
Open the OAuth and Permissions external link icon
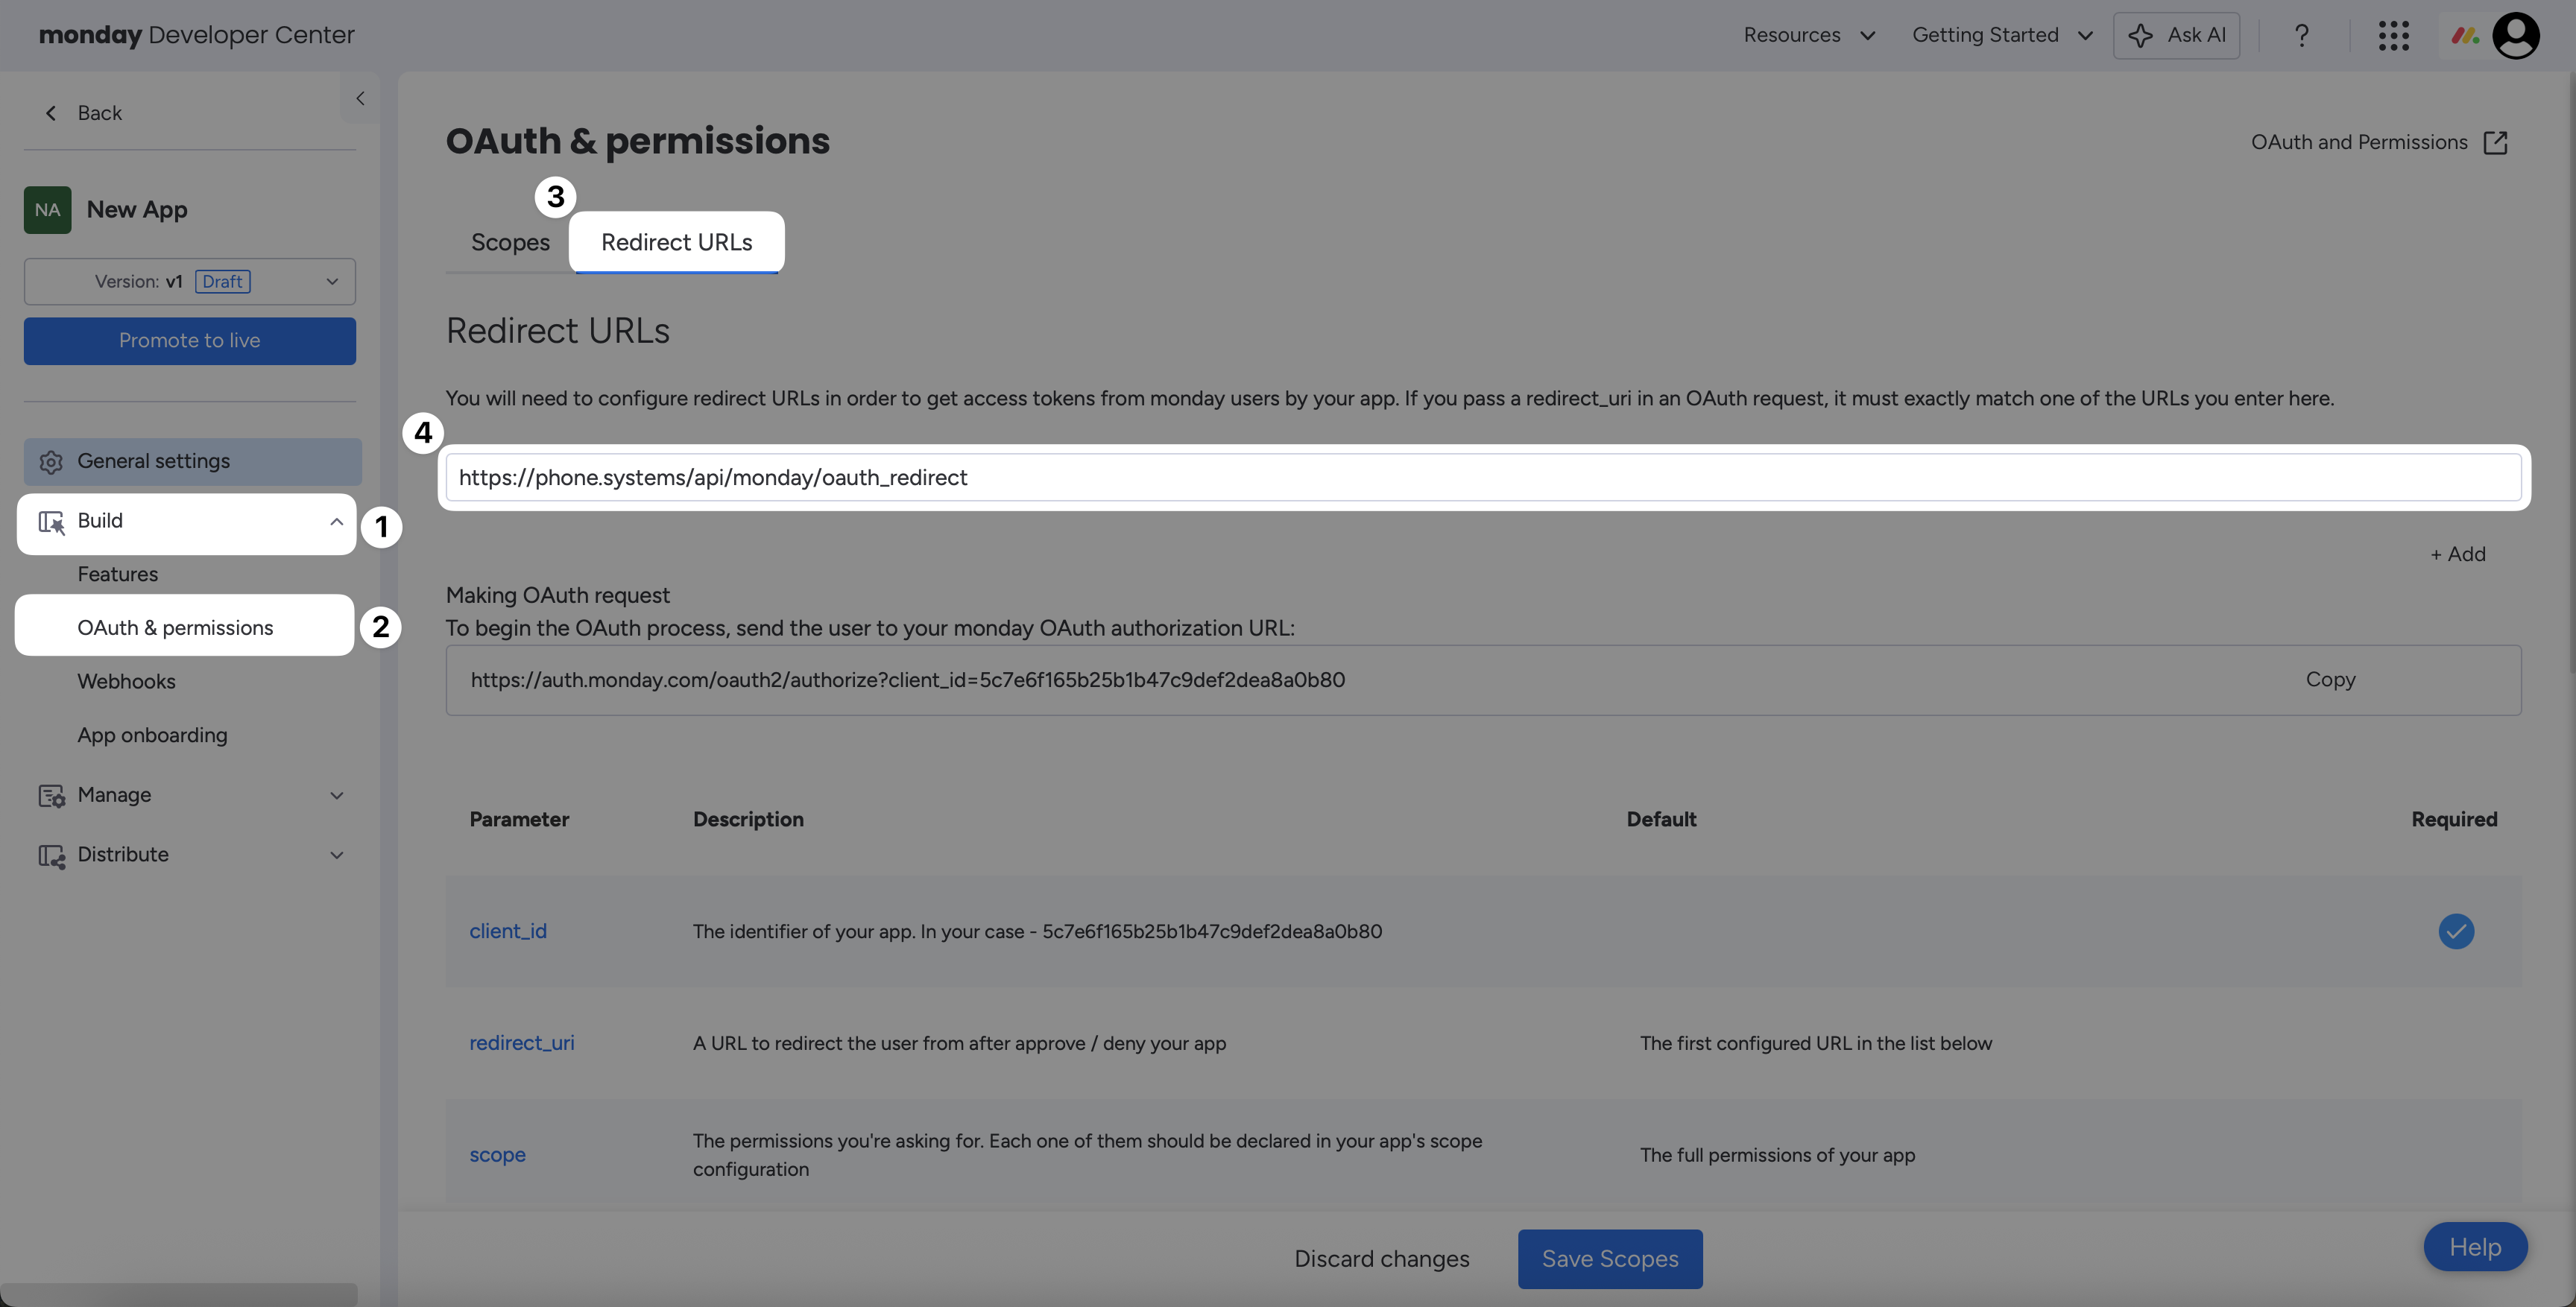(x=2496, y=143)
